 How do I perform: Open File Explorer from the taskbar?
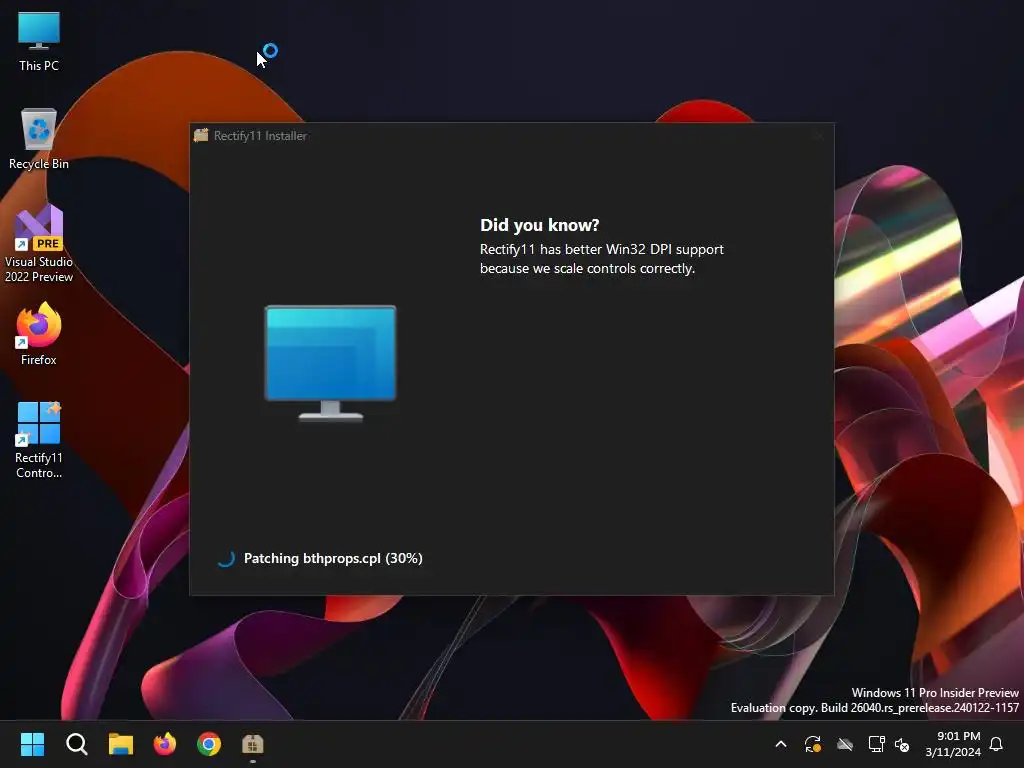121,744
